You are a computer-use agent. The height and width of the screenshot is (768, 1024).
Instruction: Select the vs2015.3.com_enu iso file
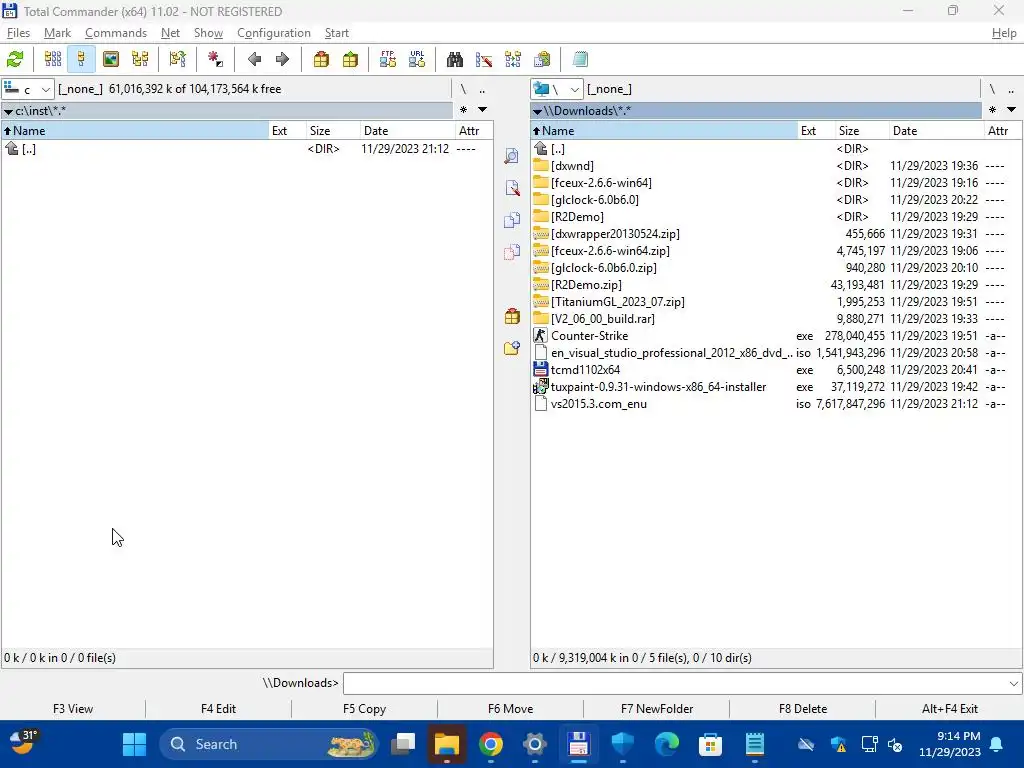(776, 404)
